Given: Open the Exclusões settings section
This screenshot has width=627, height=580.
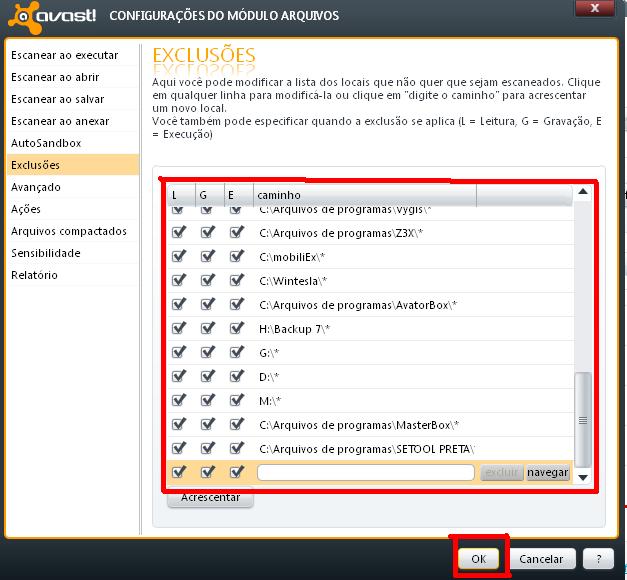Looking at the screenshot, I should click(36, 165).
